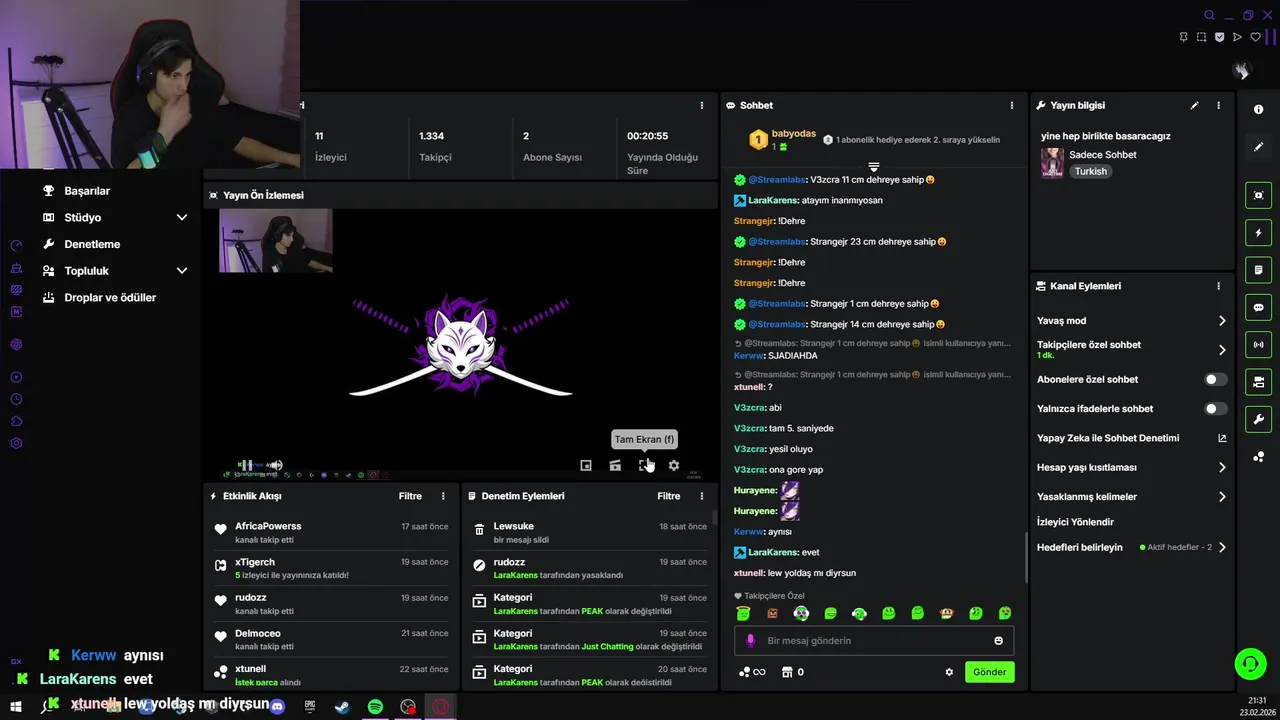
Task: Open right sidebar lightning actions icon
Action: tap(1258, 233)
